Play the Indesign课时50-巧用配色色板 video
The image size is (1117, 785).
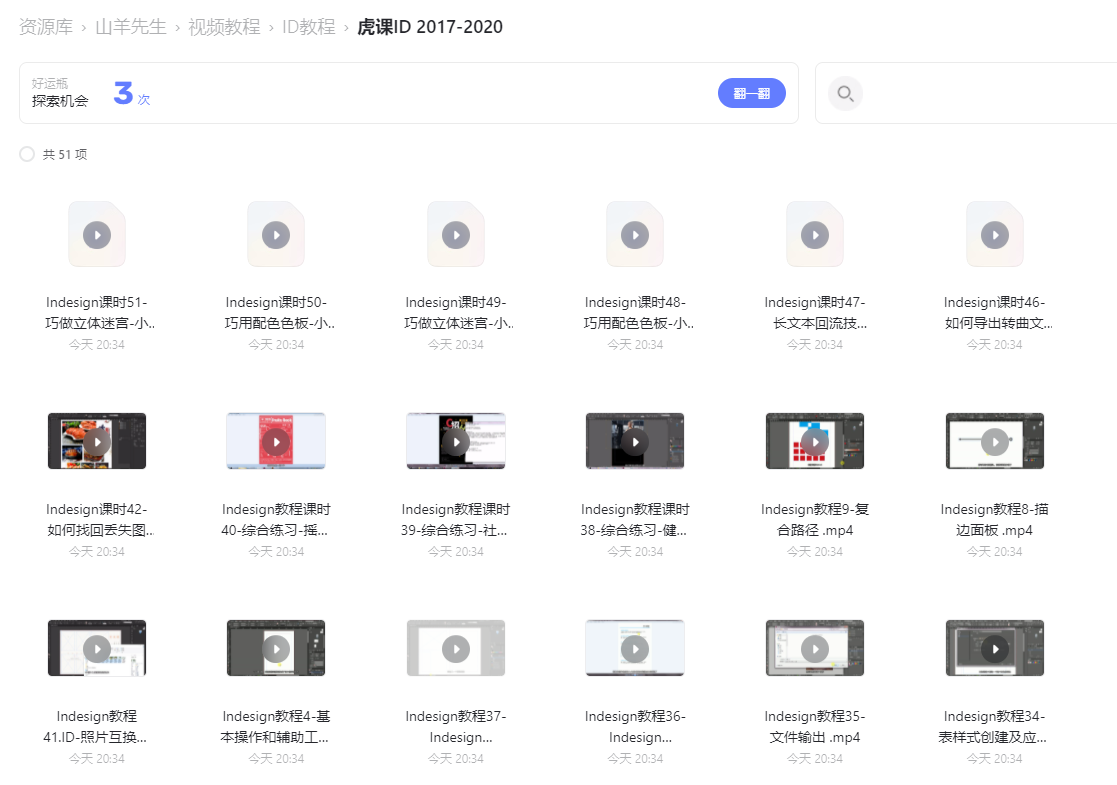coord(276,234)
